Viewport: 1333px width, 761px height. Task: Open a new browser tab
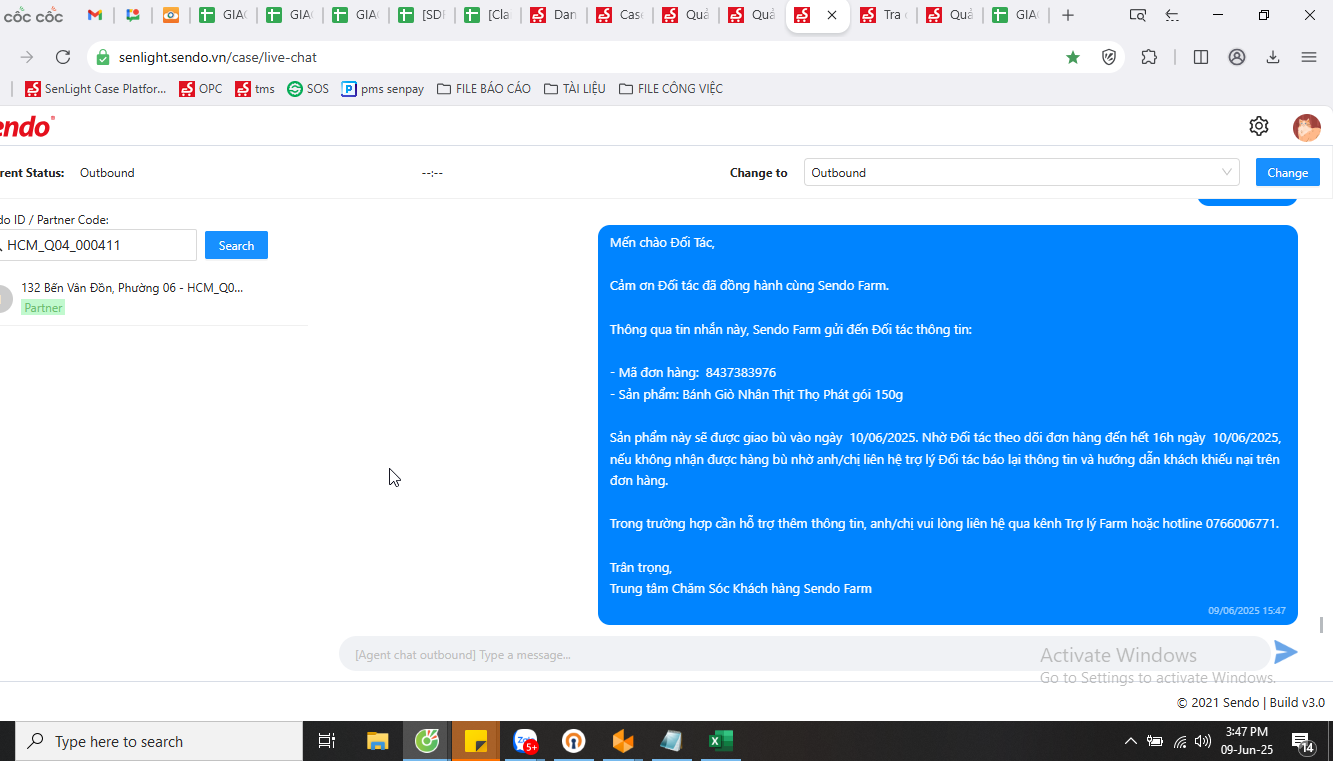1068,15
